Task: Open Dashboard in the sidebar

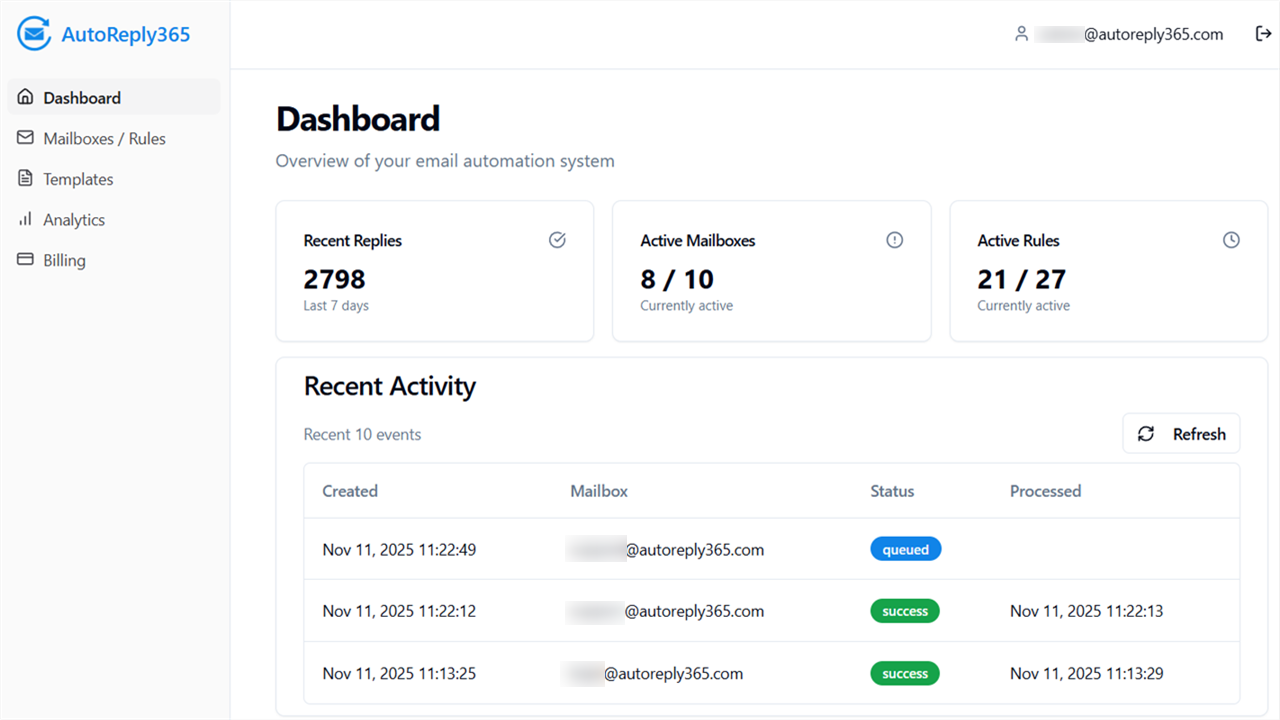Action: coord(82,98)
